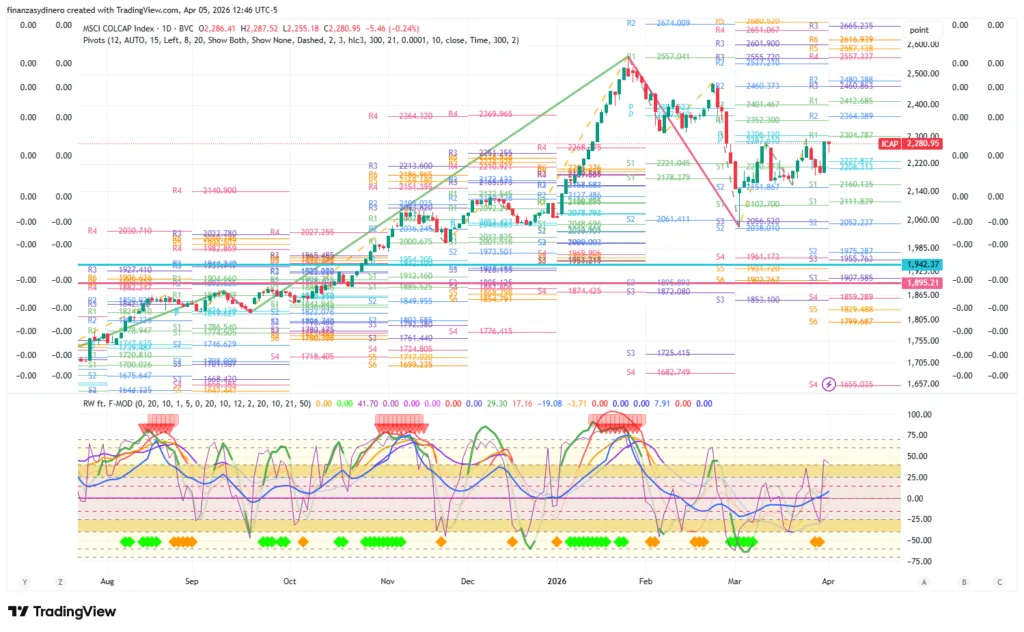Click the Y button on time axis

click(x=22, y=581)
